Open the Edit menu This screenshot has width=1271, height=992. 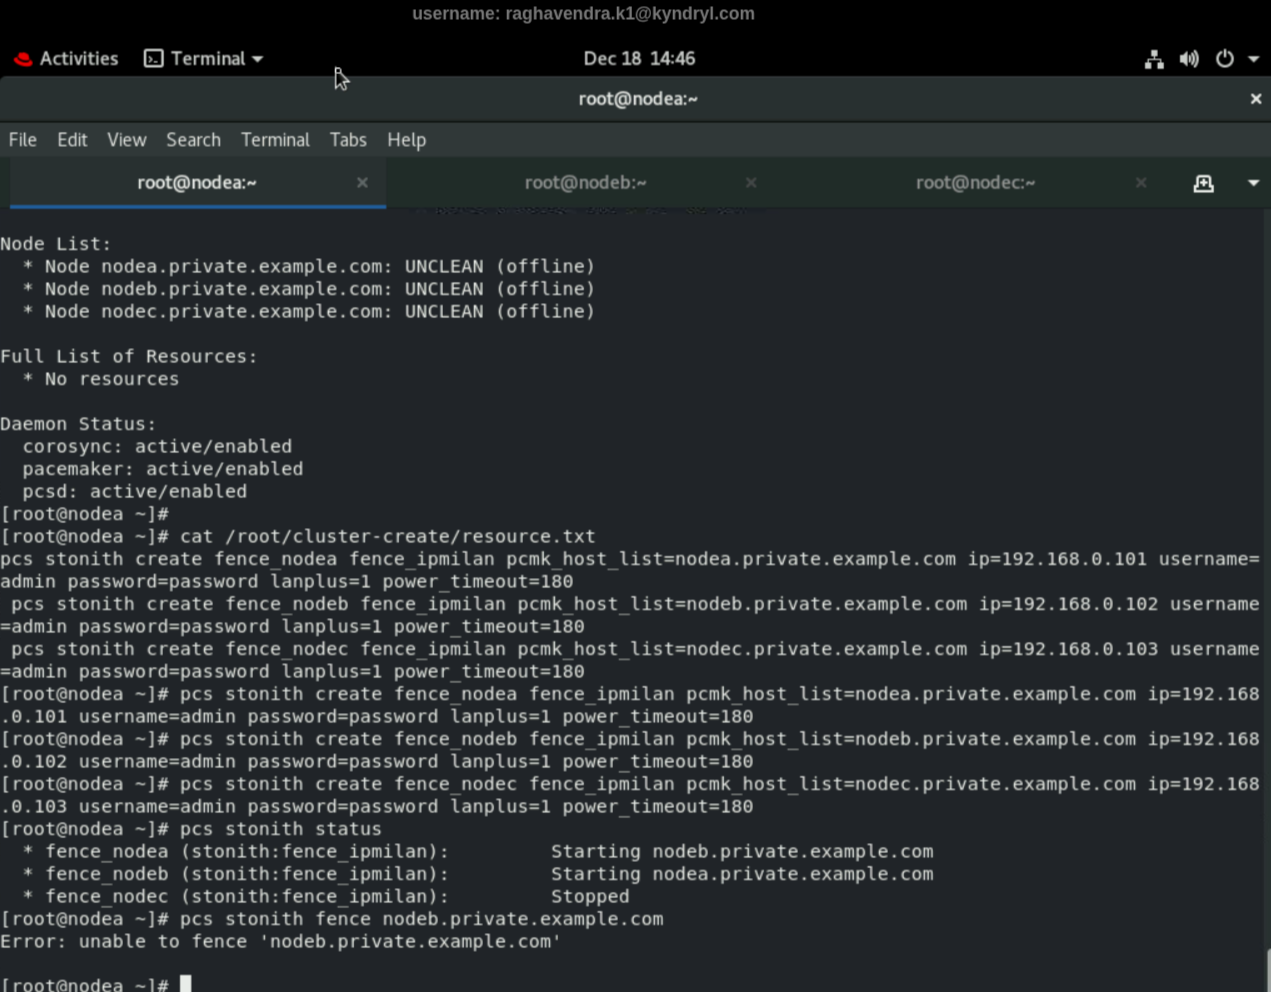click(x=72, y=140)
